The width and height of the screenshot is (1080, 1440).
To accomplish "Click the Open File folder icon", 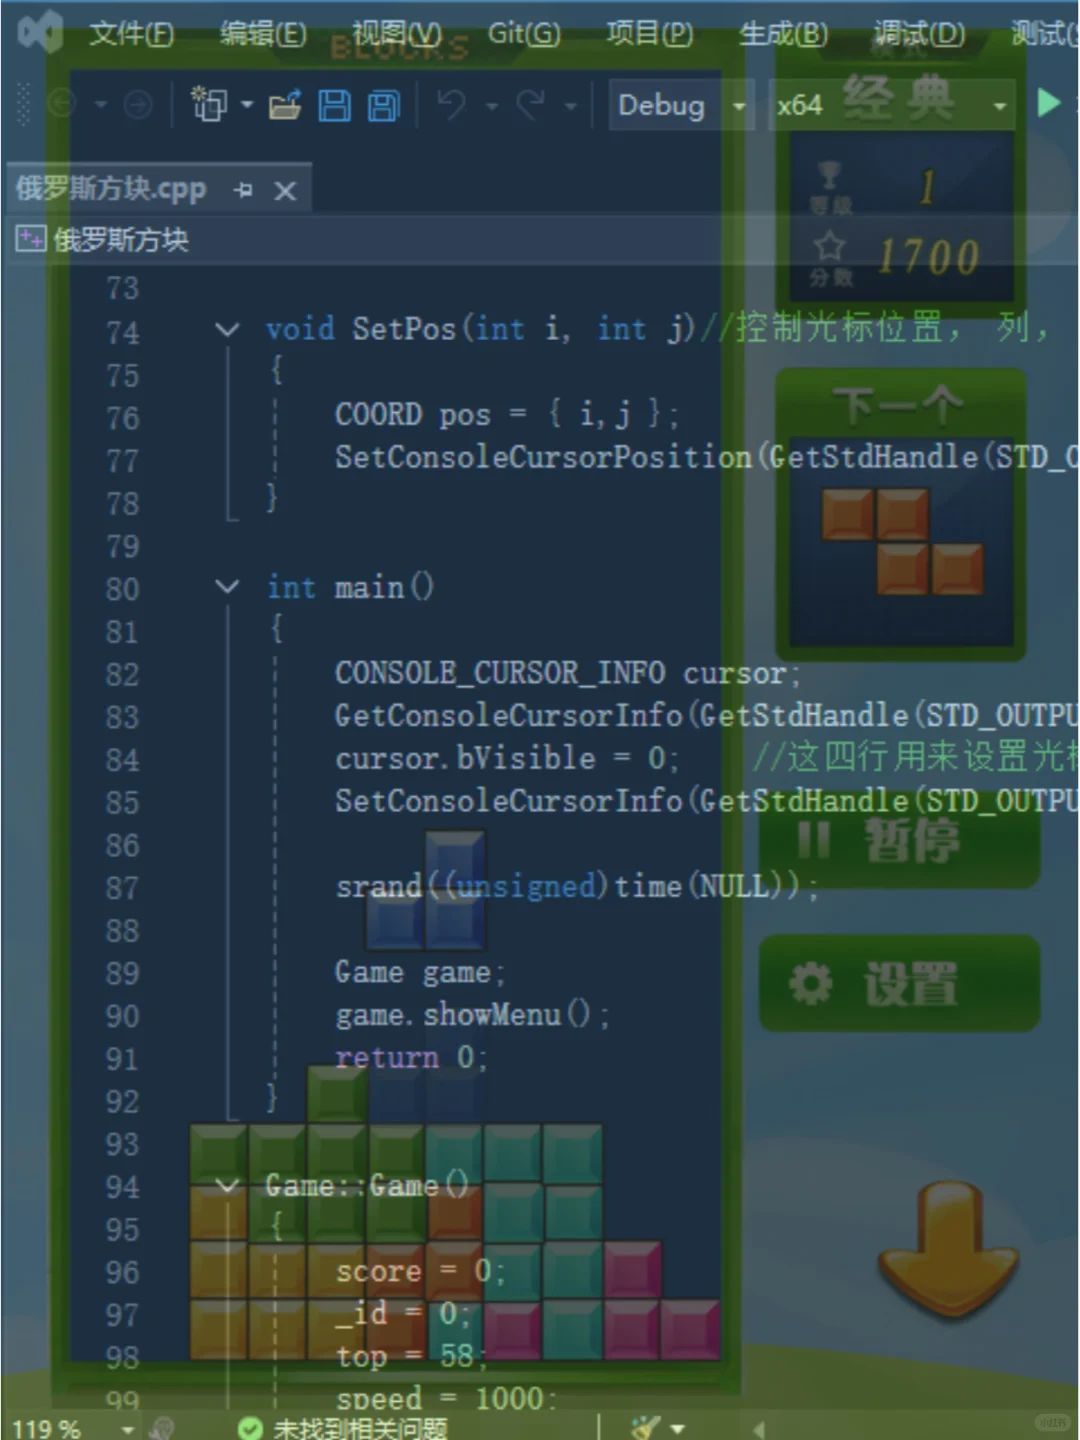I will pos(285,104).
